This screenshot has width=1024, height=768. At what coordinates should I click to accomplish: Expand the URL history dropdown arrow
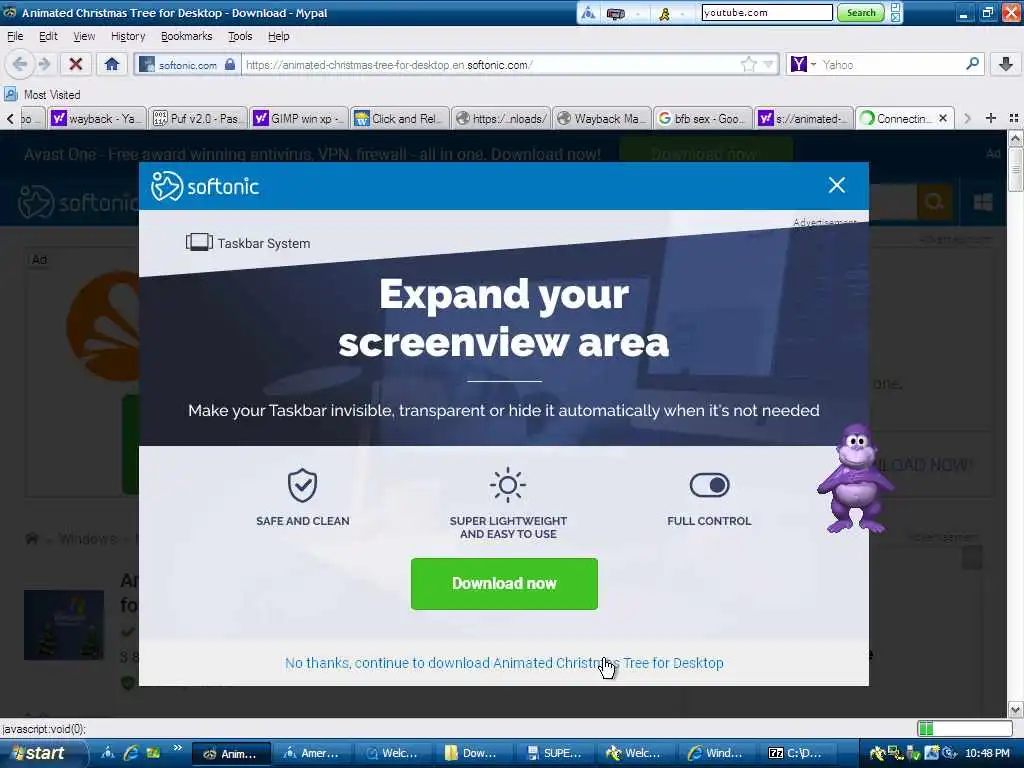tap(769, 64)
